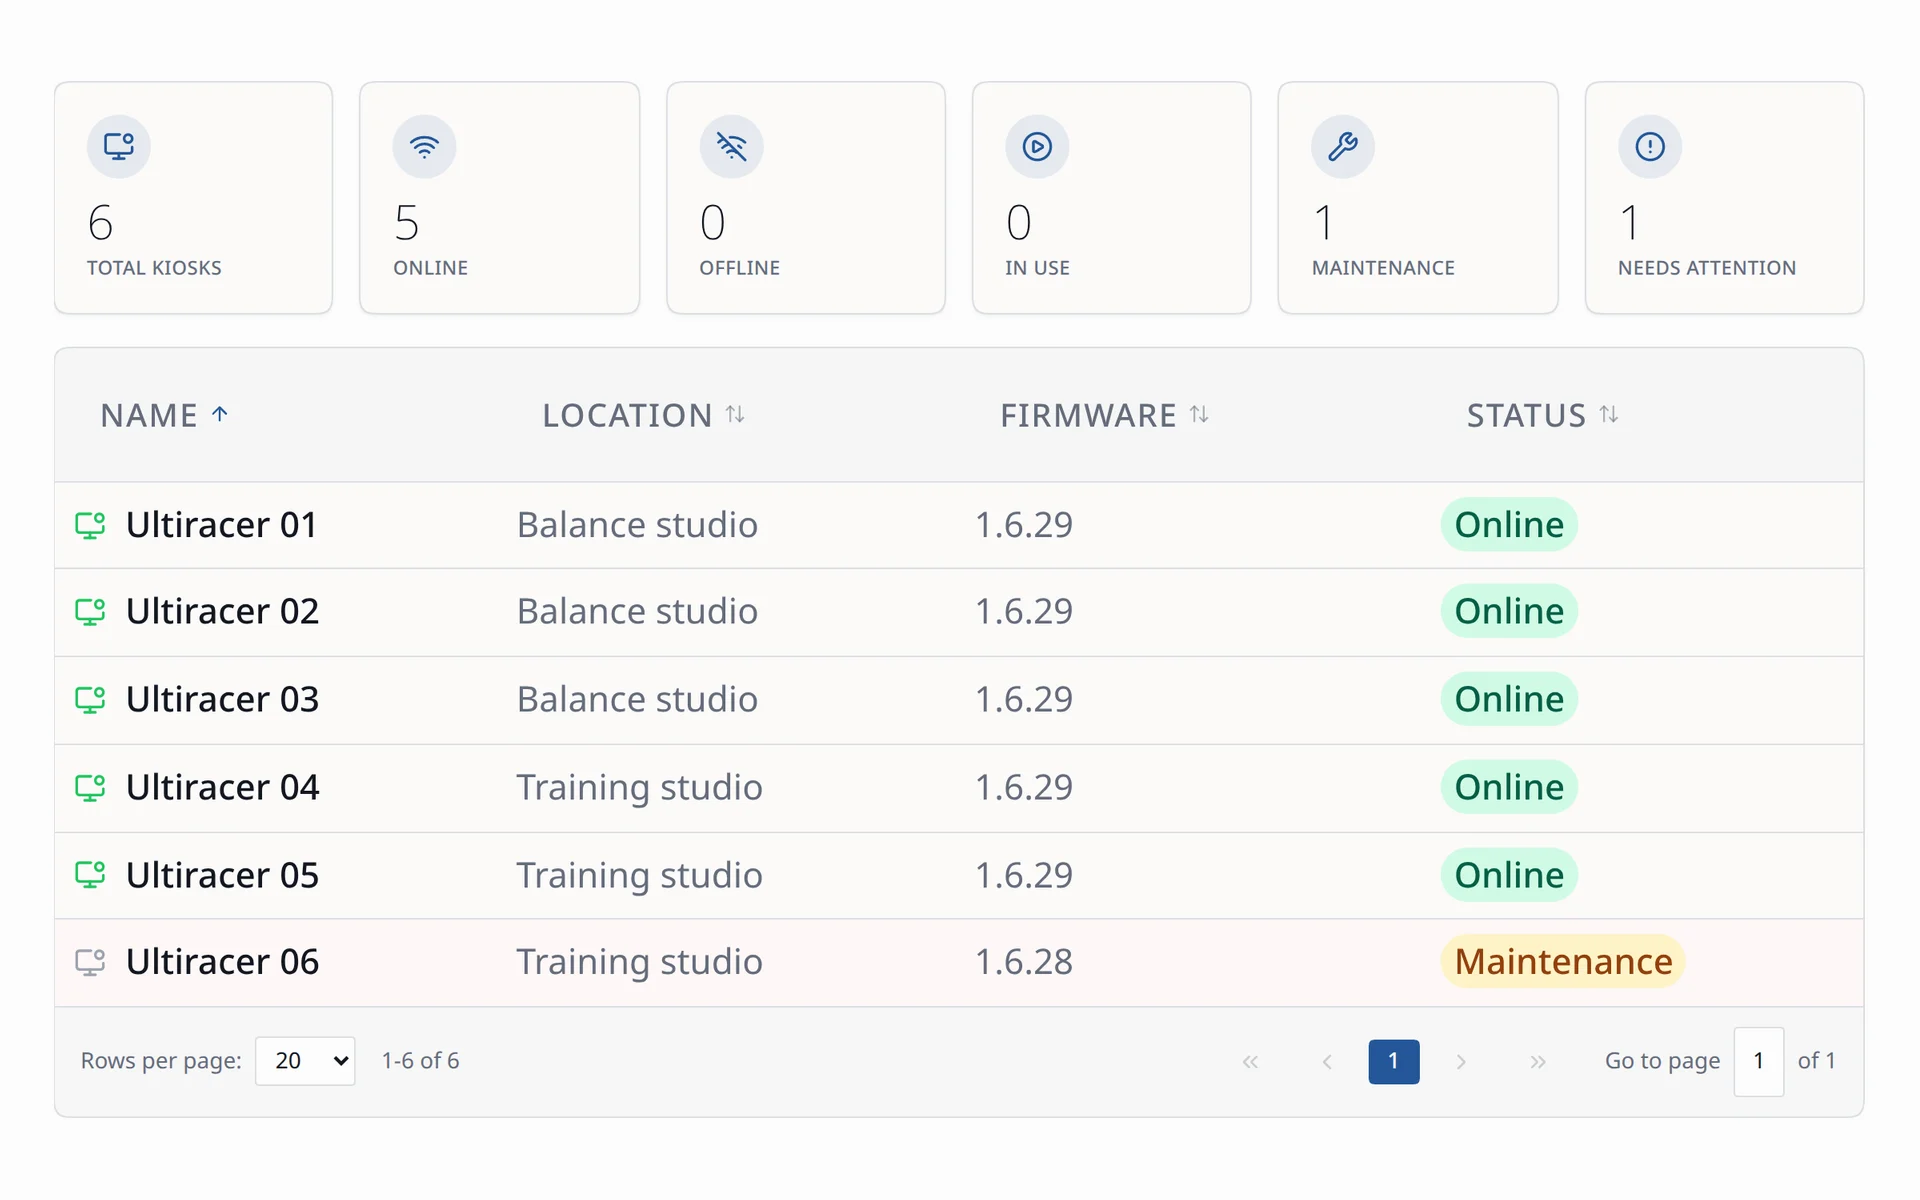Viewport: 1920px width, 1200px height.
Task: Click the Online badge for Ultiracer 04
Action: 1509,787
